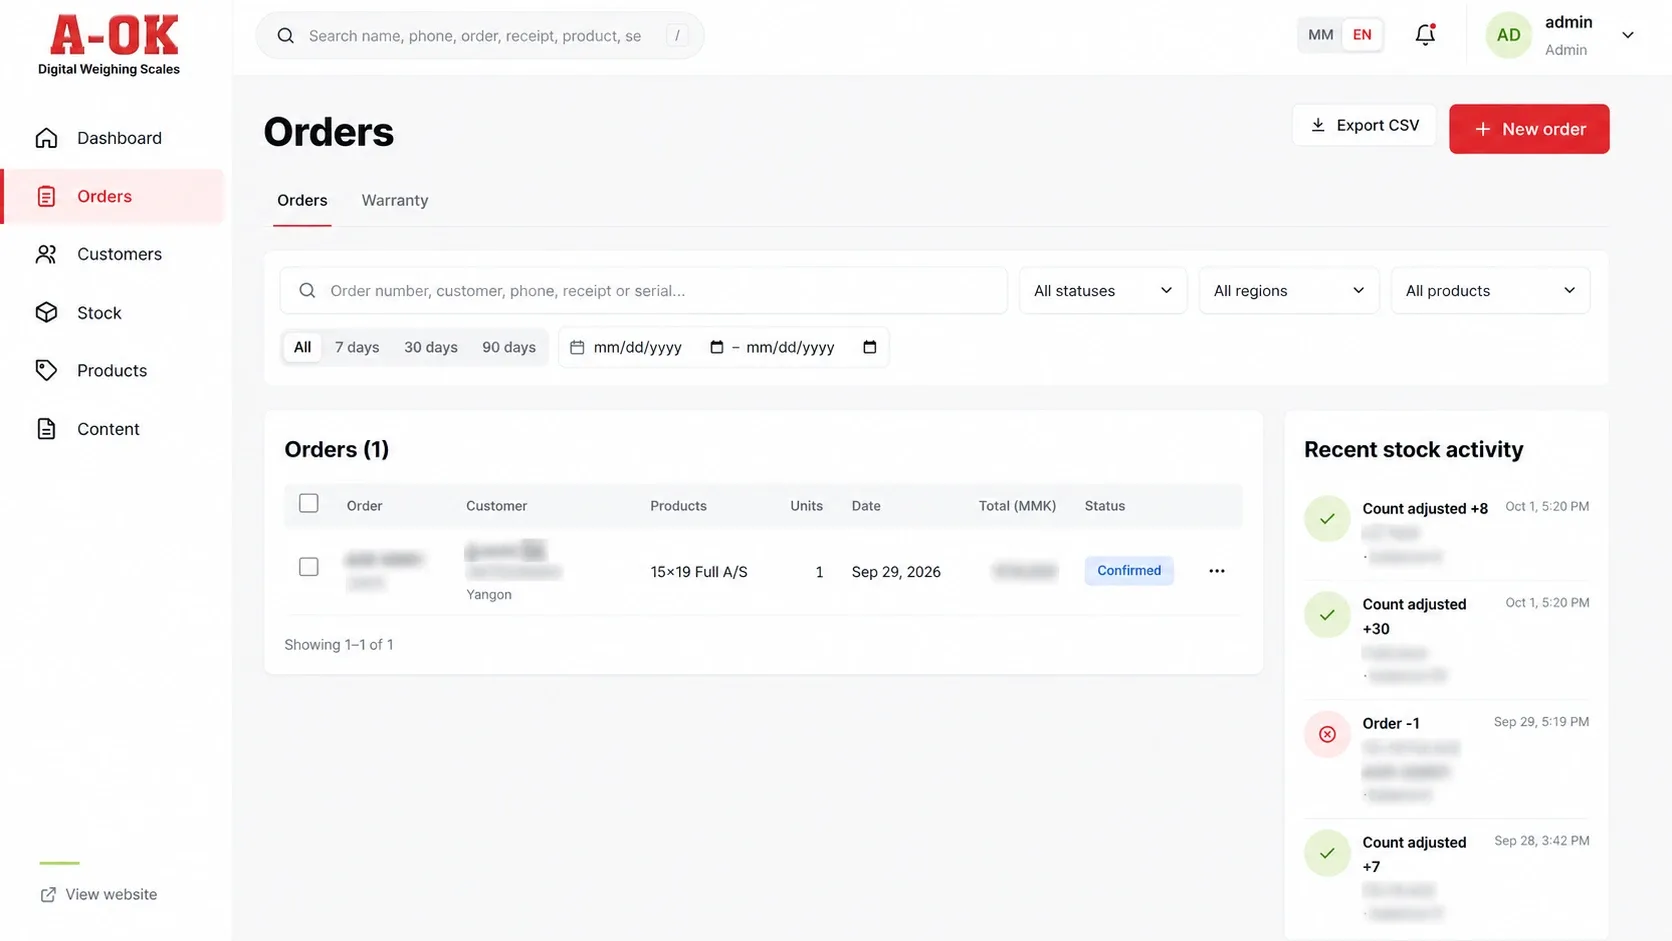This screenshot has width=1672, height=941.
Task: Select the Orders tab under the heading
Action: pyautogui.click(x=302, y=200)
